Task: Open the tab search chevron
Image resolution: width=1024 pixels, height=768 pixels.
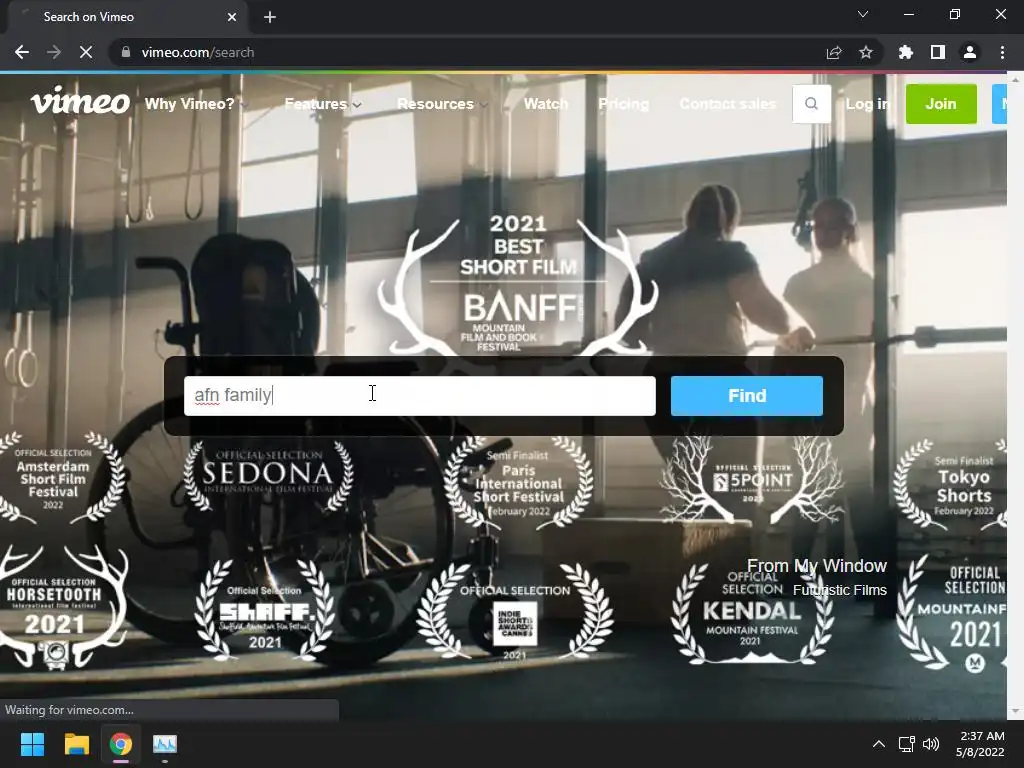Action: [863, 14]
